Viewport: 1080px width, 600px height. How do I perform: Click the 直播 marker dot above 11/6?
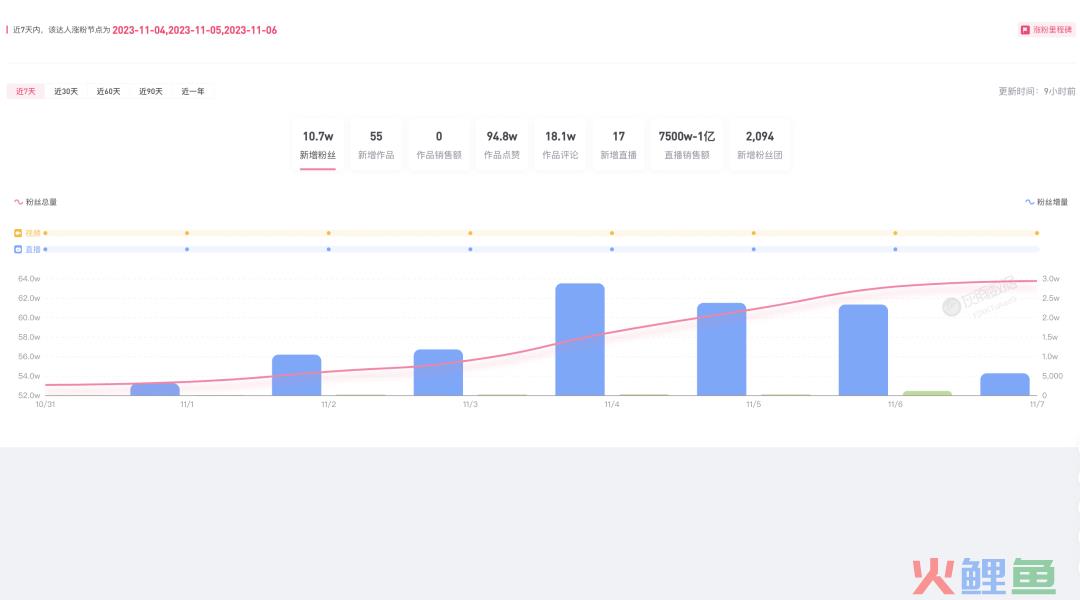895,249
